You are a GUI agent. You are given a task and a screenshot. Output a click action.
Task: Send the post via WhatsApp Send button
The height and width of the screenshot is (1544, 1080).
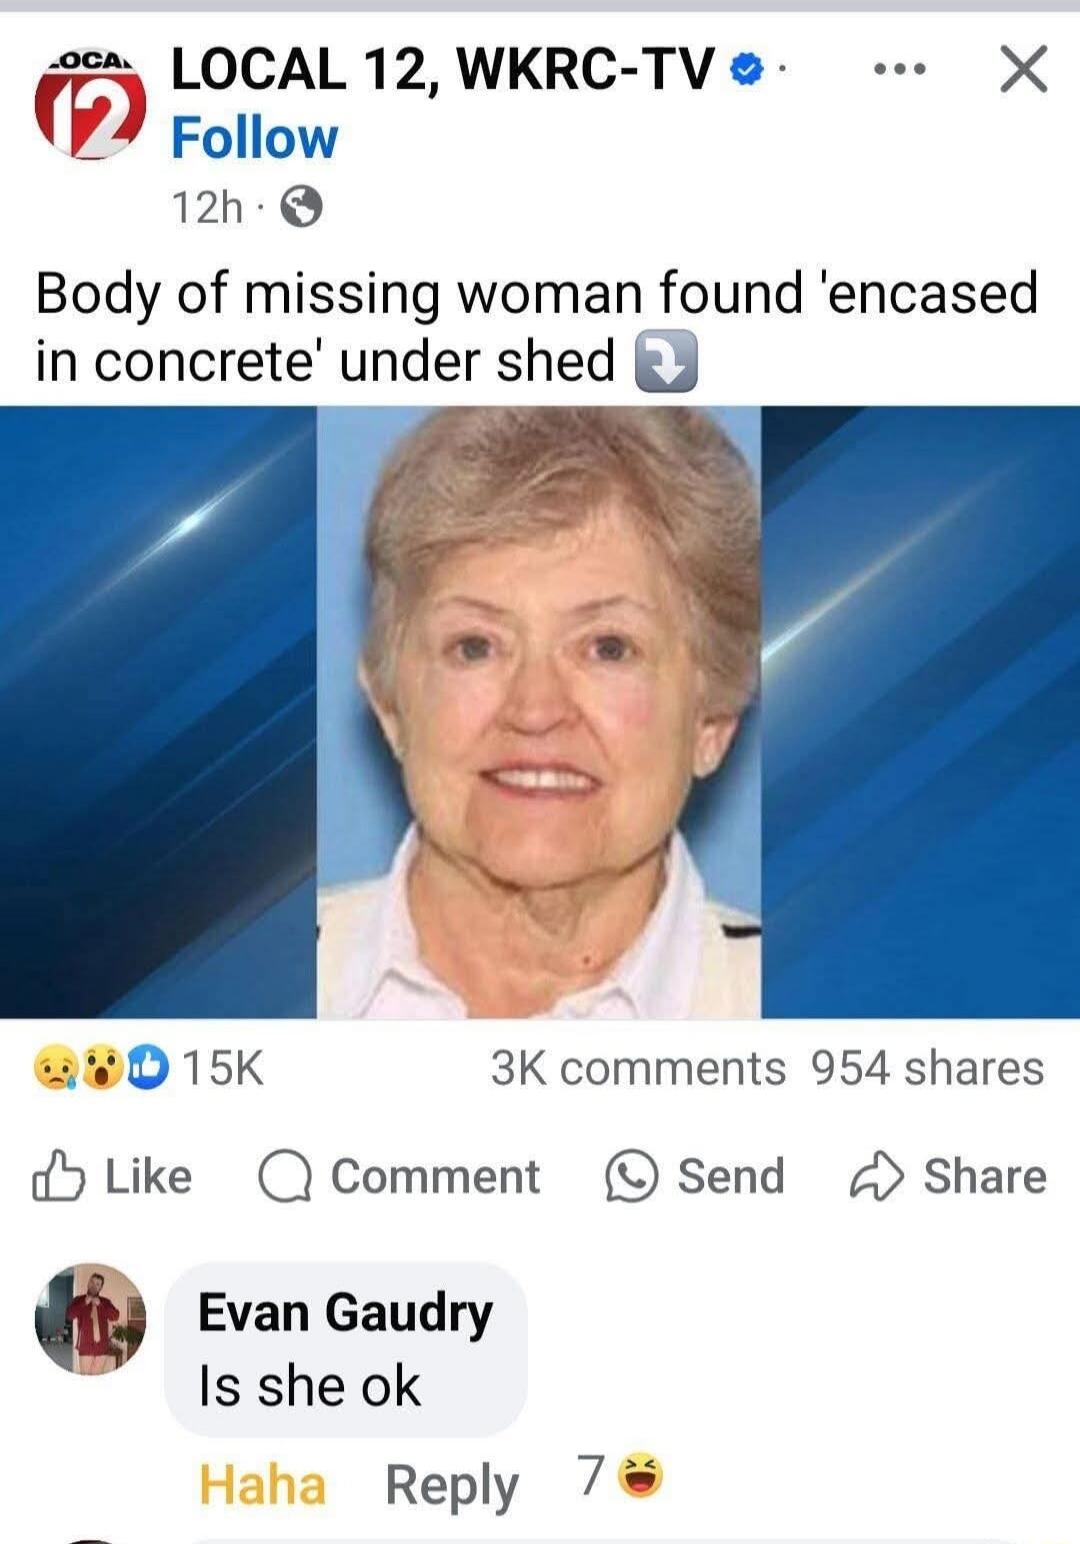(695, 1176)
